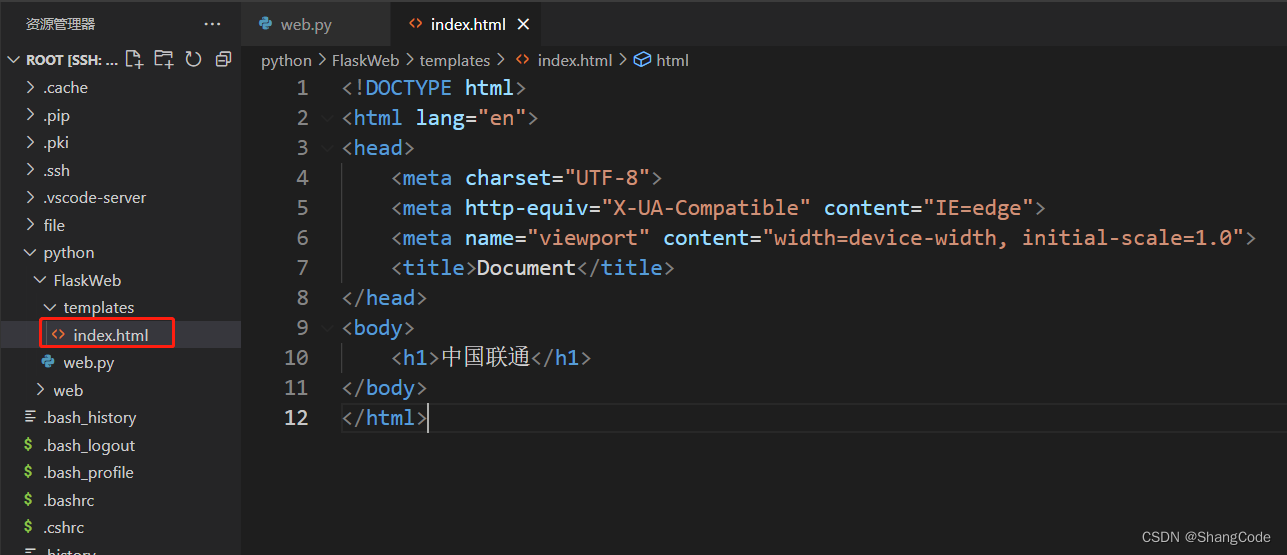Collapse all folders in explorer

[223, 59]
